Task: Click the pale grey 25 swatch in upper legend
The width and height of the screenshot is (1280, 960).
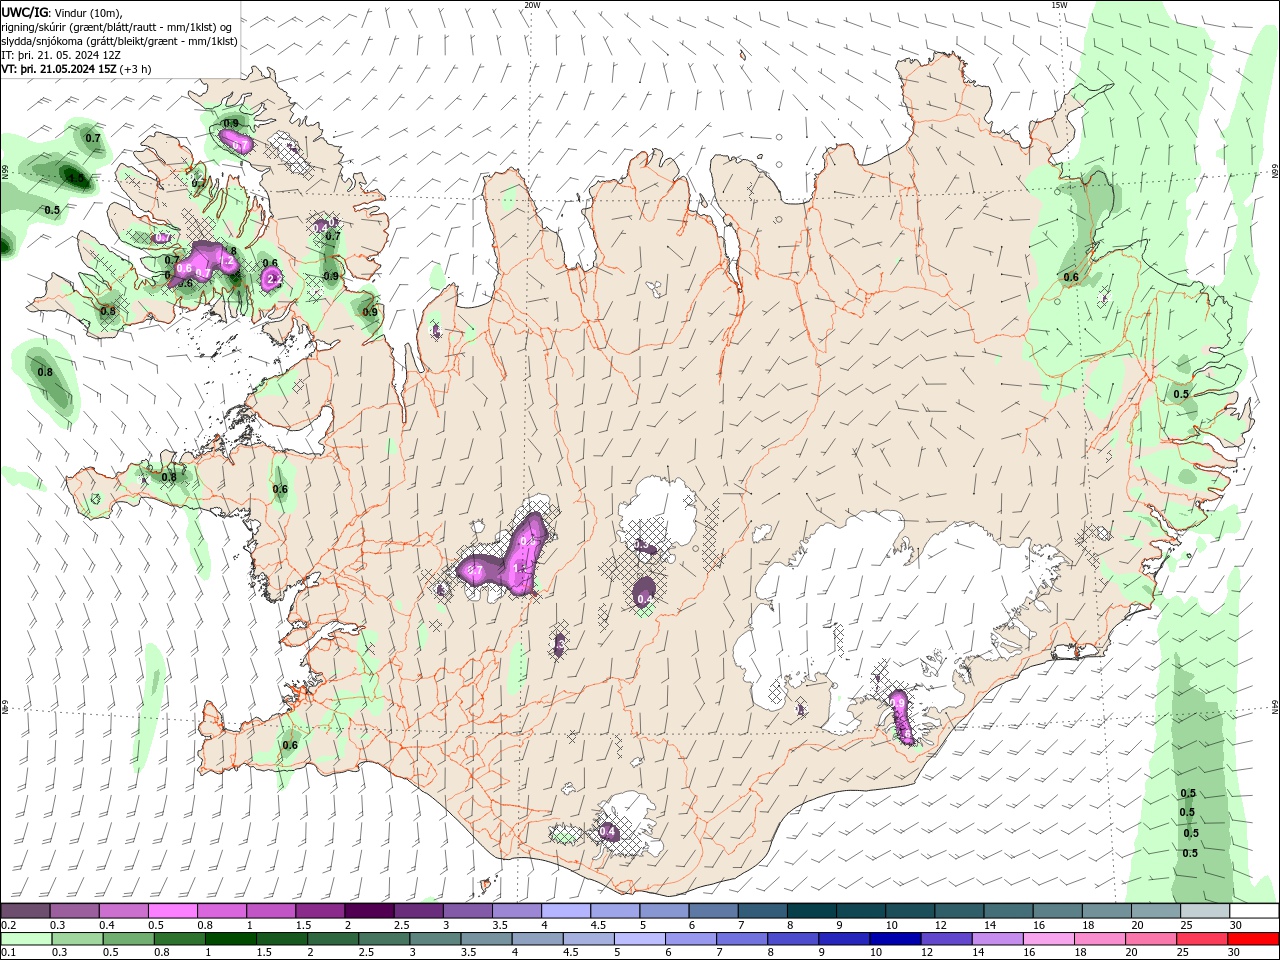Action: tap(1205, 911)
